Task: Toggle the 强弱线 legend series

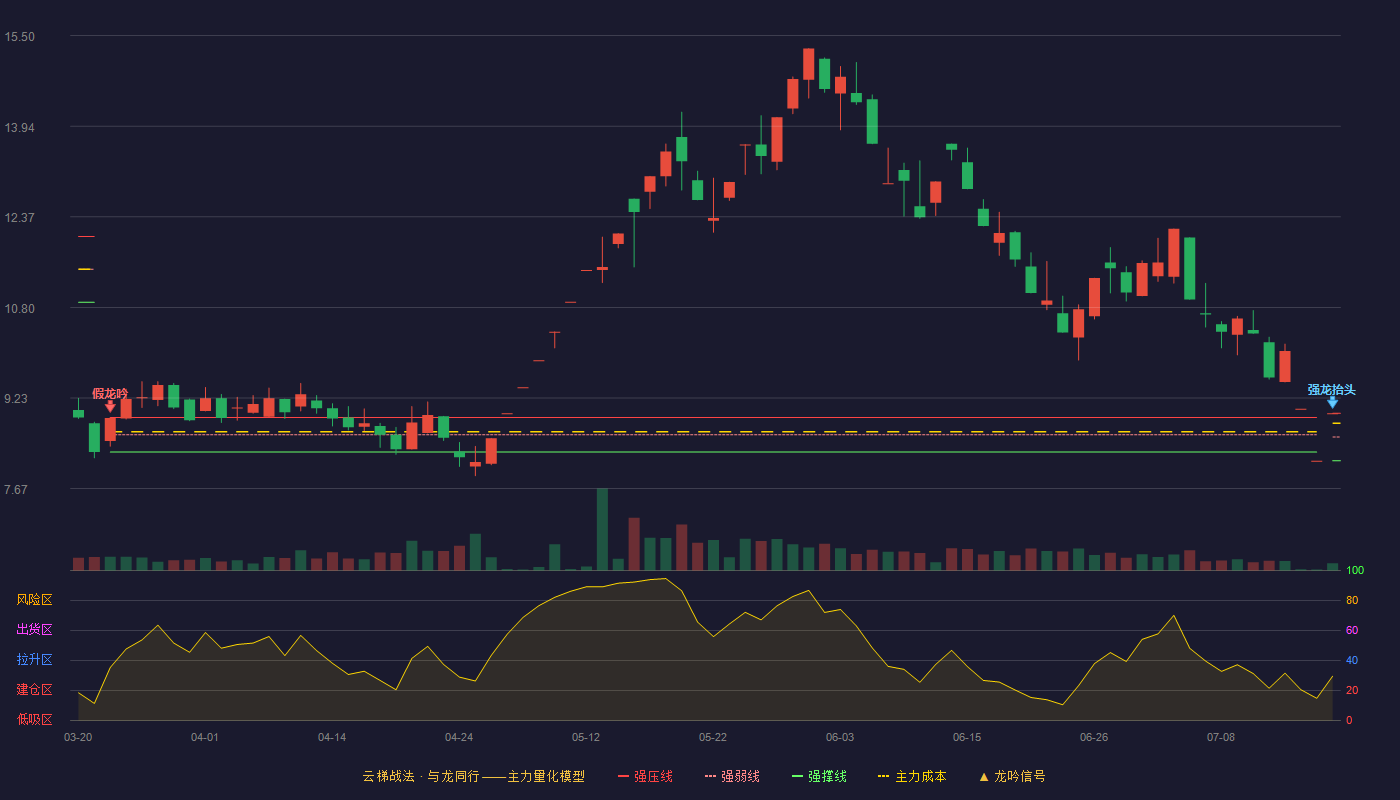Action: click(x=732, y=776)
